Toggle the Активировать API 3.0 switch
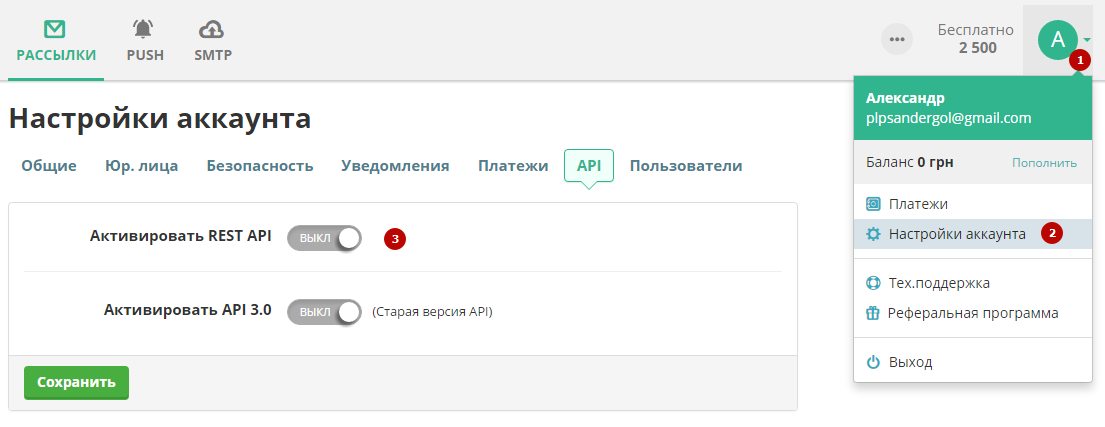1105x427 pixels. (x=324, y=312)
